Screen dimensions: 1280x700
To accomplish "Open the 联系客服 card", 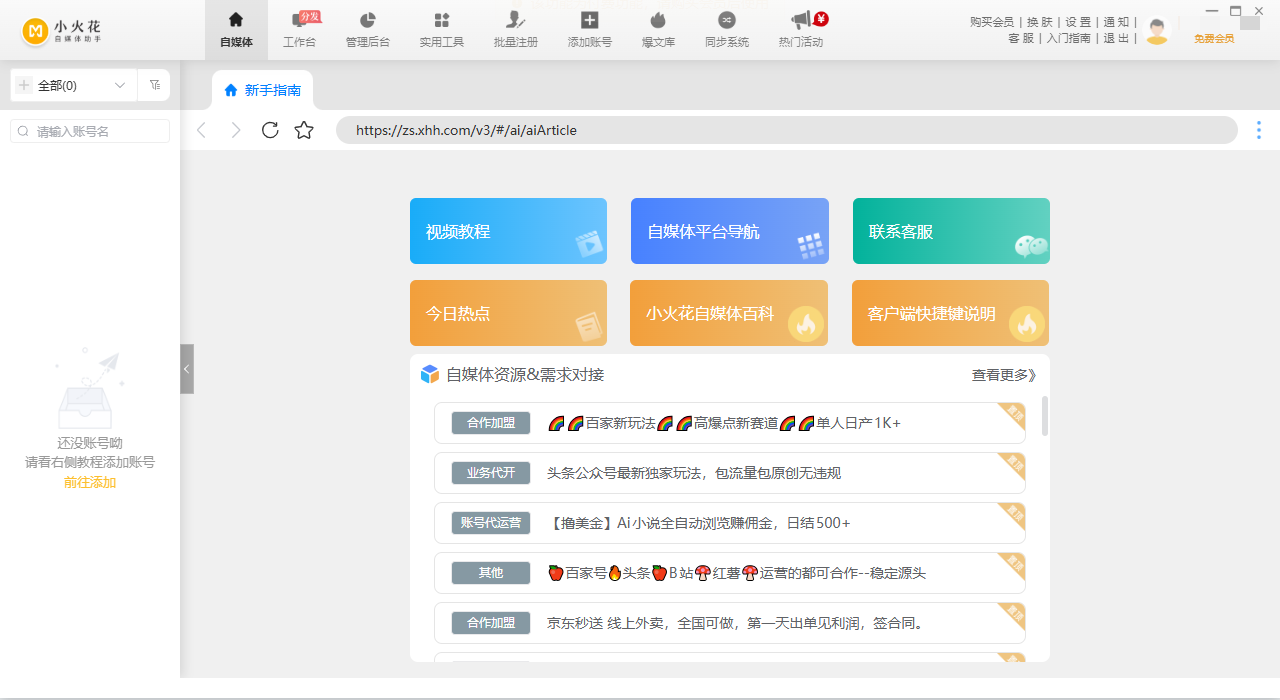I will pos(951,231).
